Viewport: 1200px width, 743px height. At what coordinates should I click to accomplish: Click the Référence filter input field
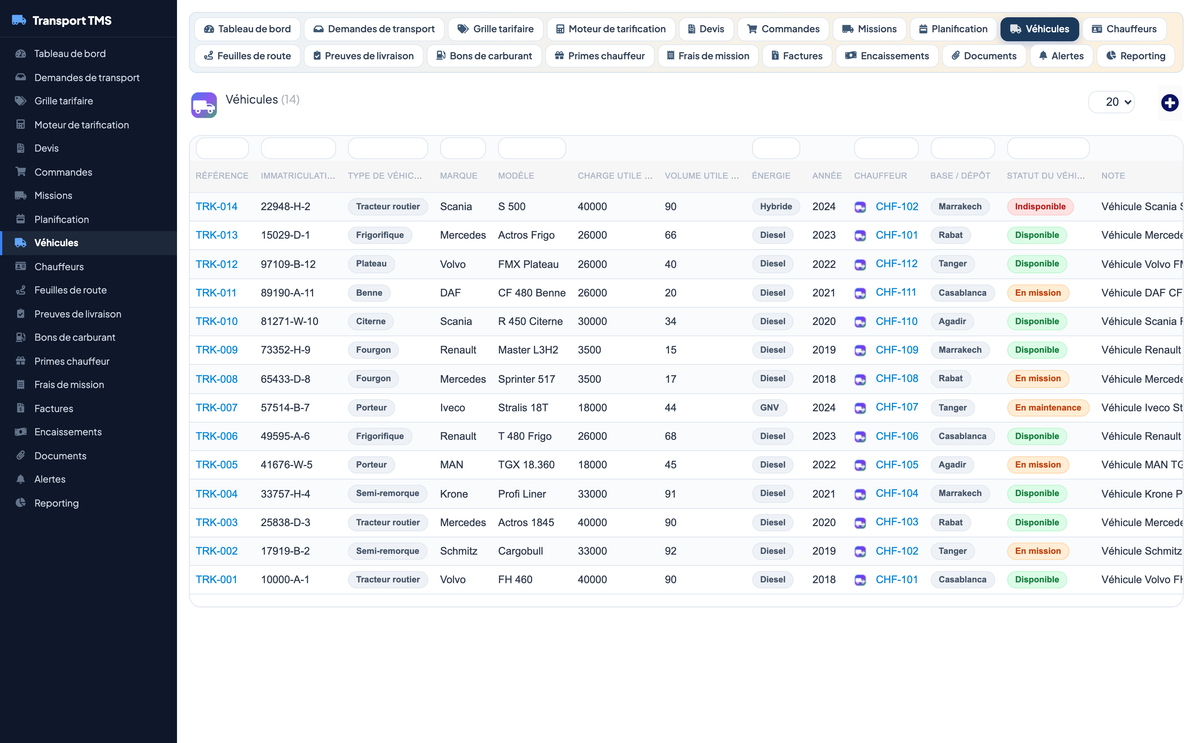click(x=222, y=149)
